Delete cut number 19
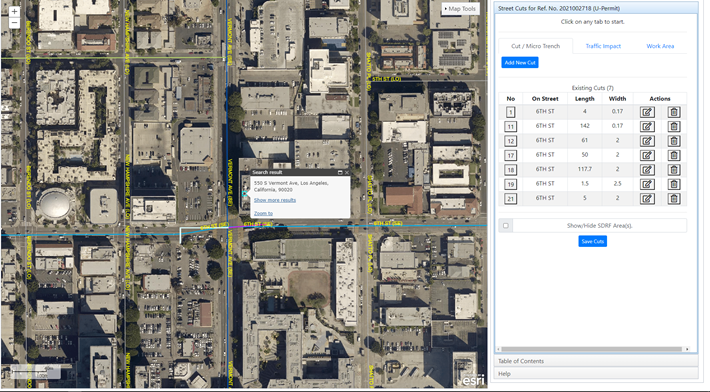710x392 pixels. click(x=674, y=184)
